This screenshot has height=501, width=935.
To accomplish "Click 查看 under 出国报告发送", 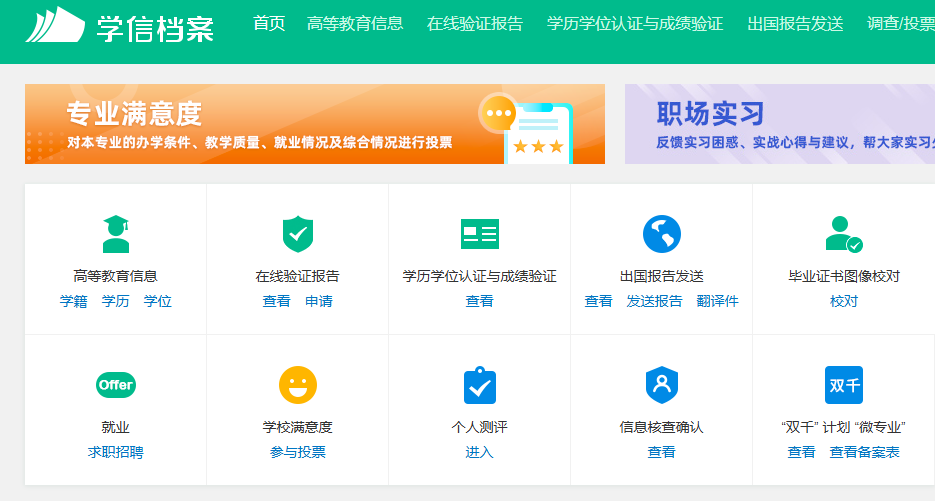I will click(599, 301).
